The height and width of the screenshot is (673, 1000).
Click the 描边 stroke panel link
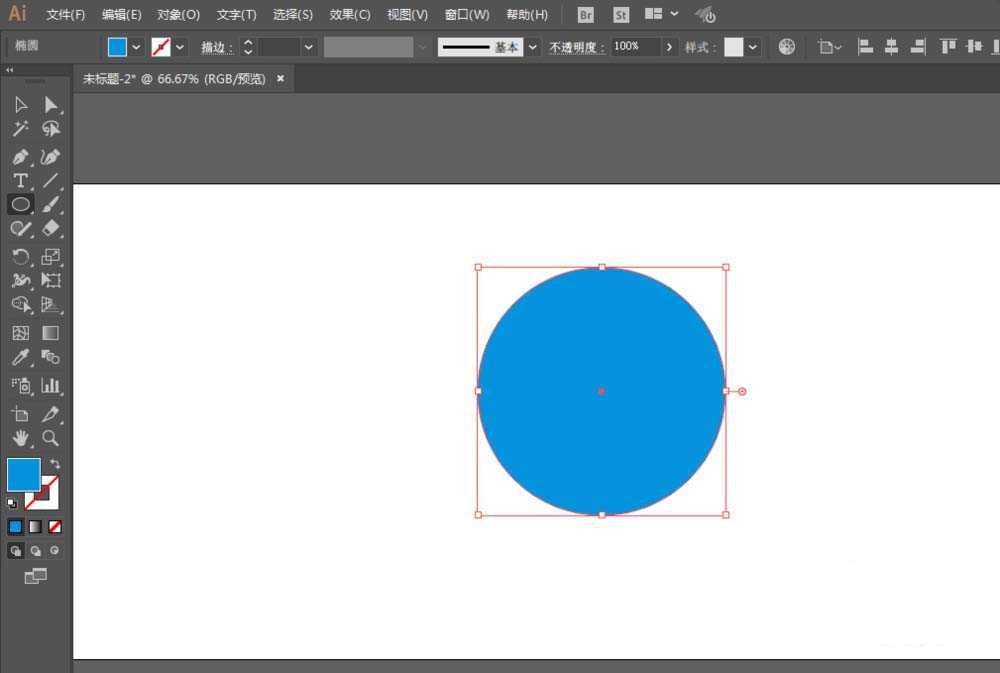pos(216,47)
